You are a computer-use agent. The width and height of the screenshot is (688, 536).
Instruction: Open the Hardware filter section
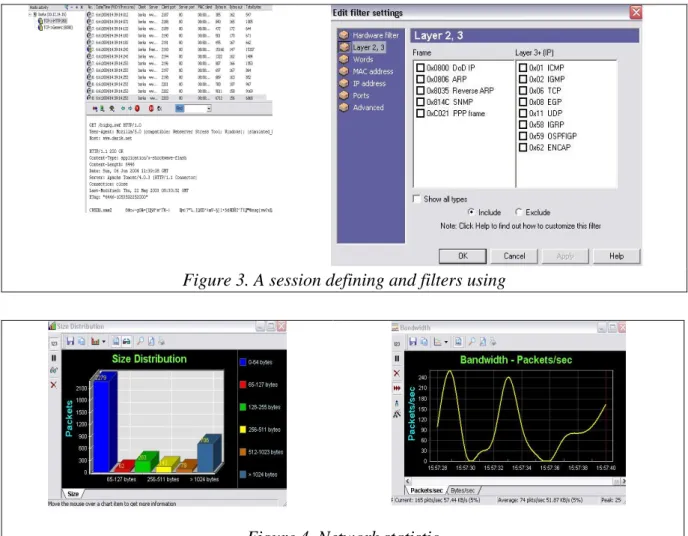click(x=369, y=35)
